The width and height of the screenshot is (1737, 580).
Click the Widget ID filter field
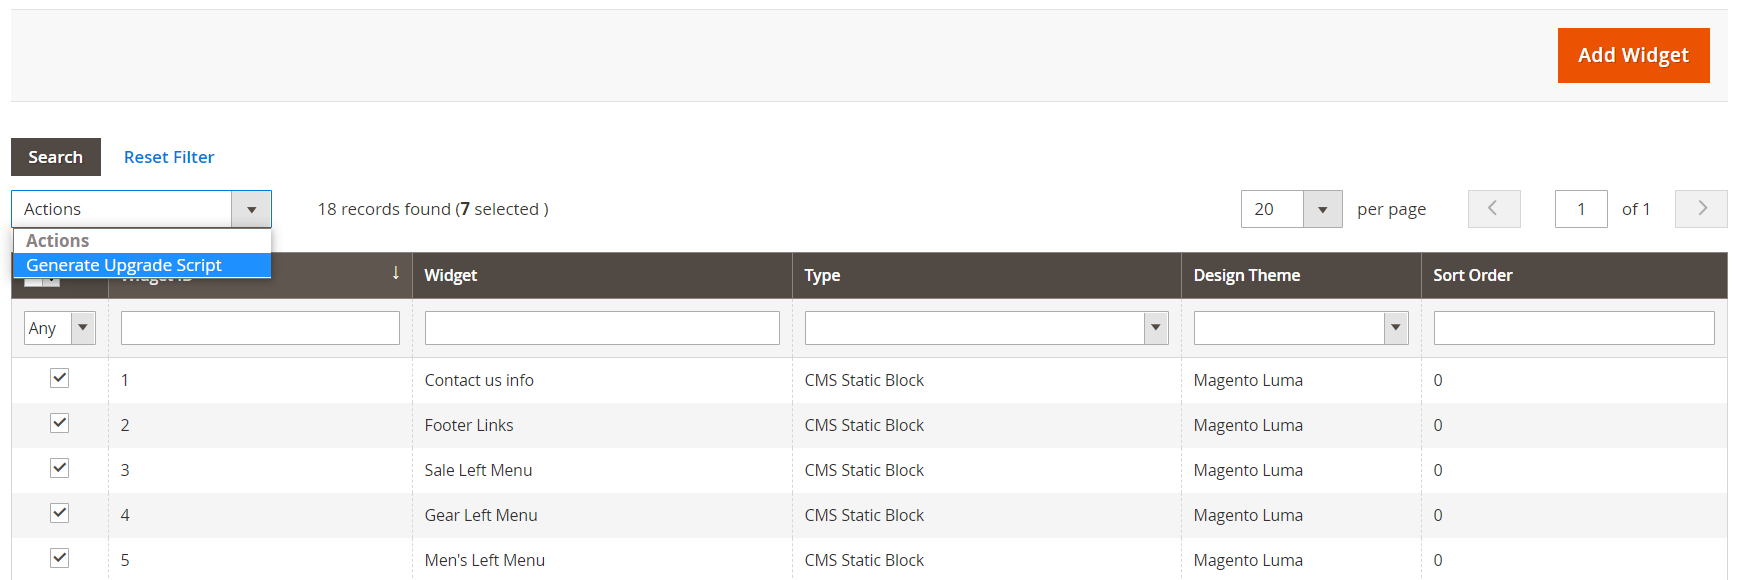coord(260,328)
